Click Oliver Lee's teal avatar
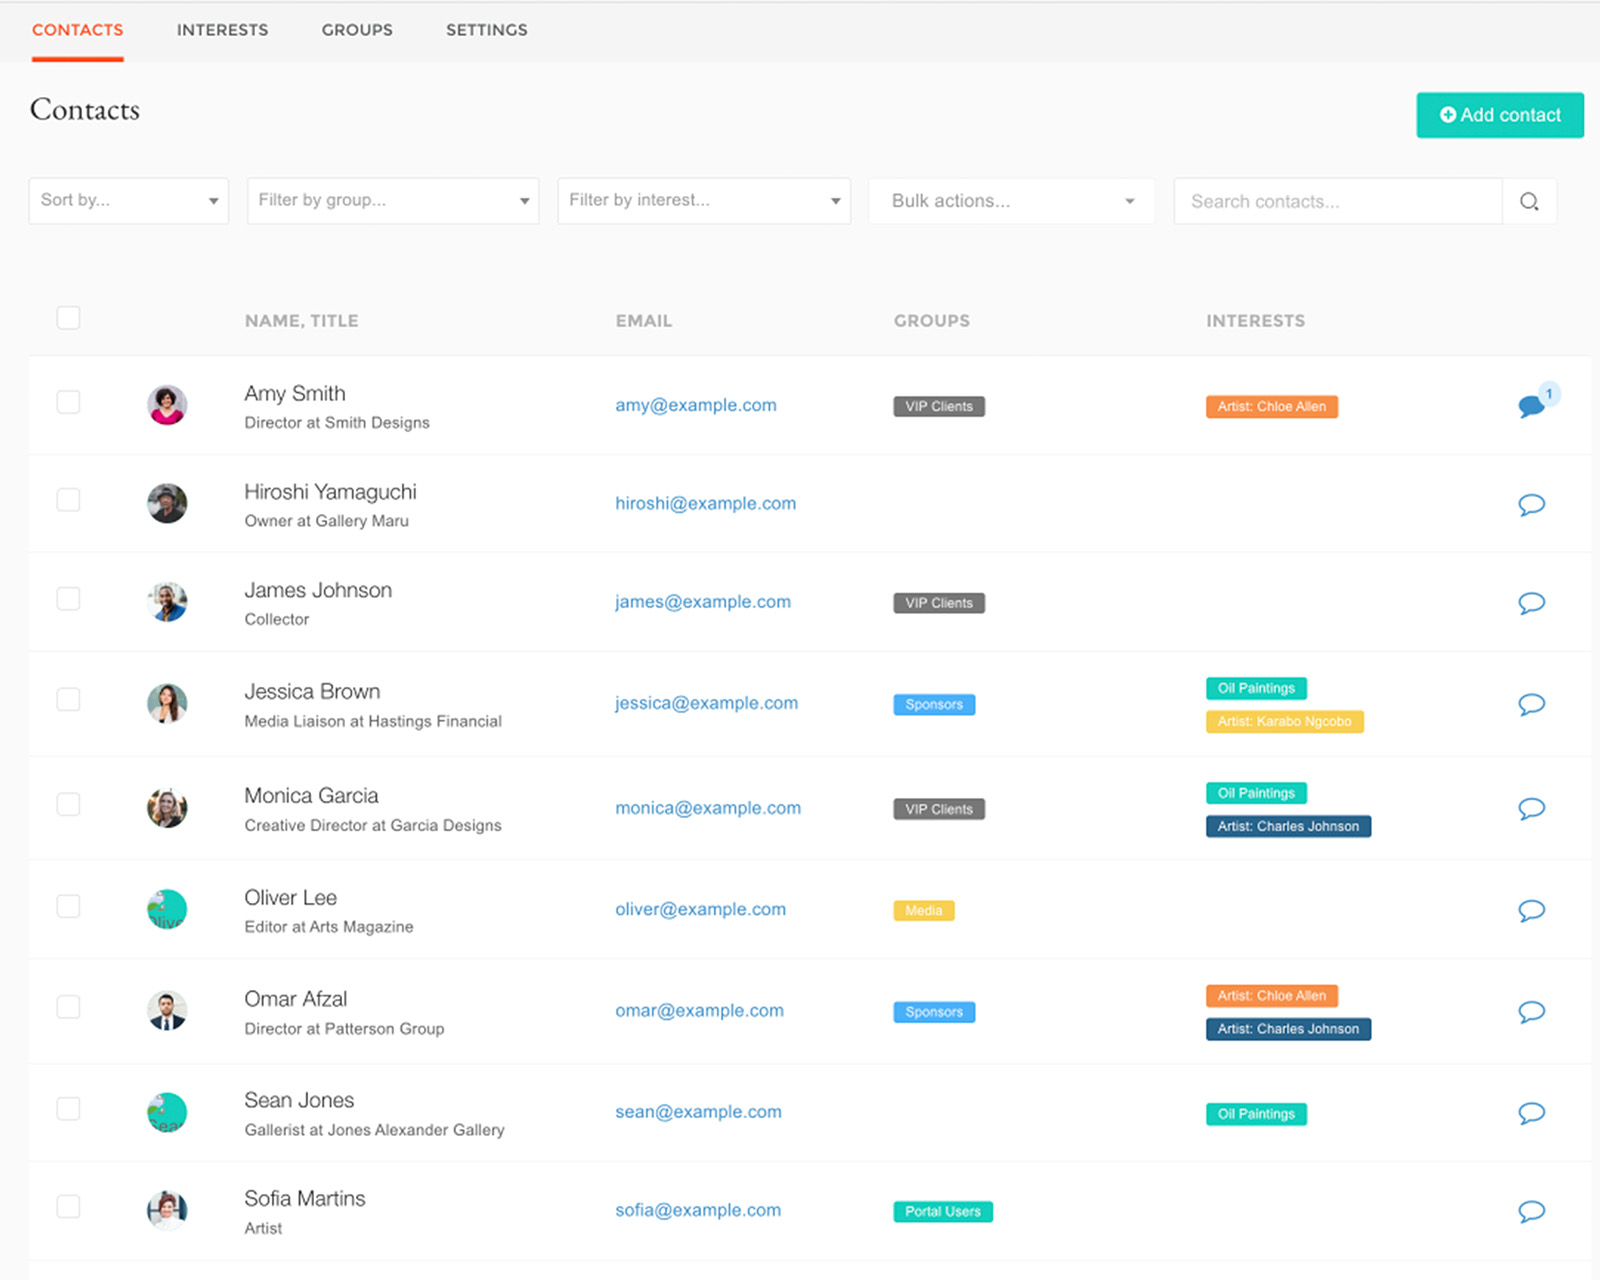Viewport: 1600px width, 1280px height. [x=167, y=909]
